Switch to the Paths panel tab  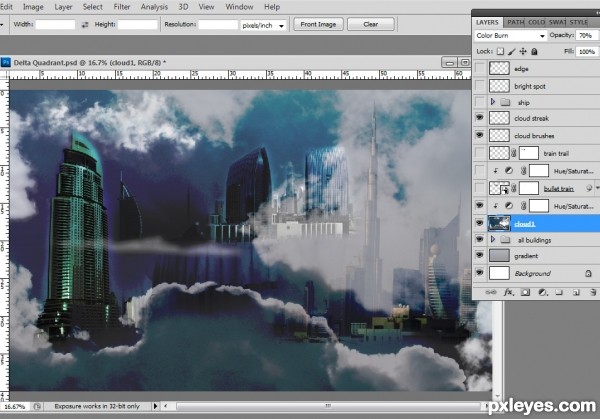click(515, 22)
